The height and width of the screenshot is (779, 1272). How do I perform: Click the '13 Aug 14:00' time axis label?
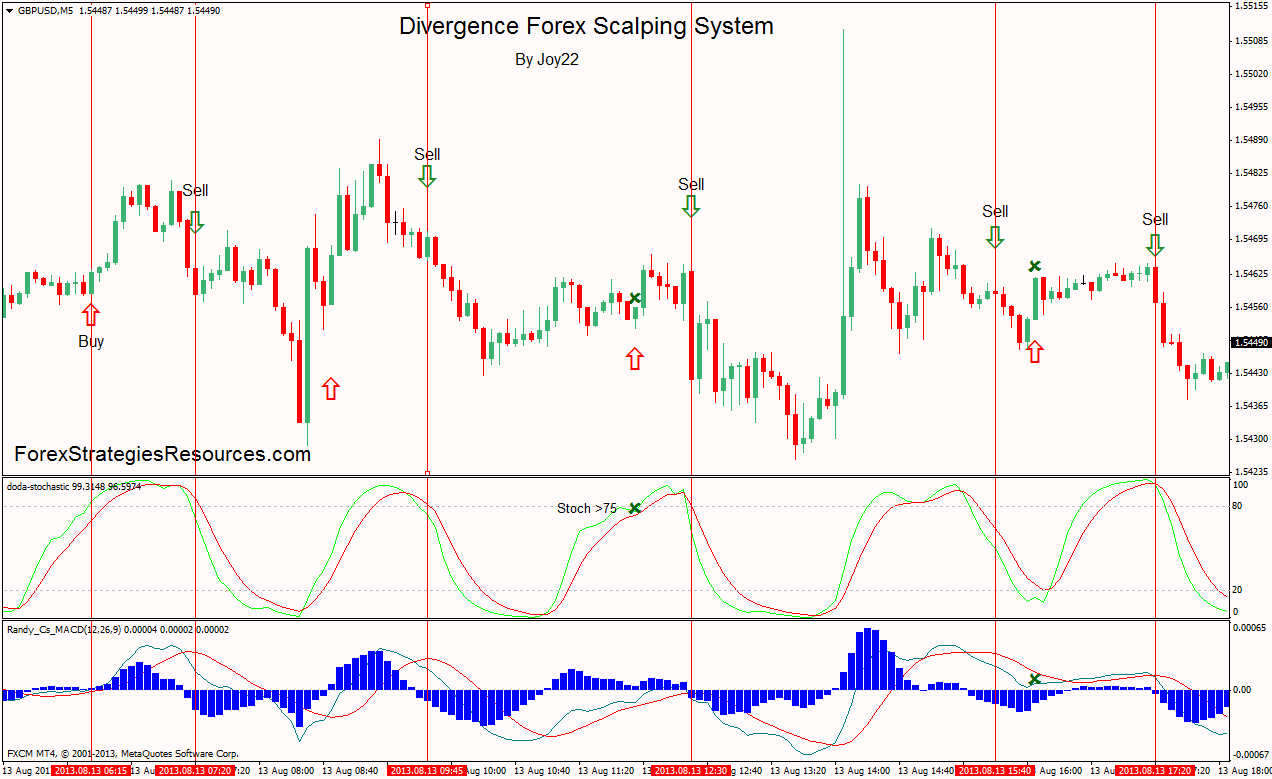pyautogui.click(x=862, y=772)
